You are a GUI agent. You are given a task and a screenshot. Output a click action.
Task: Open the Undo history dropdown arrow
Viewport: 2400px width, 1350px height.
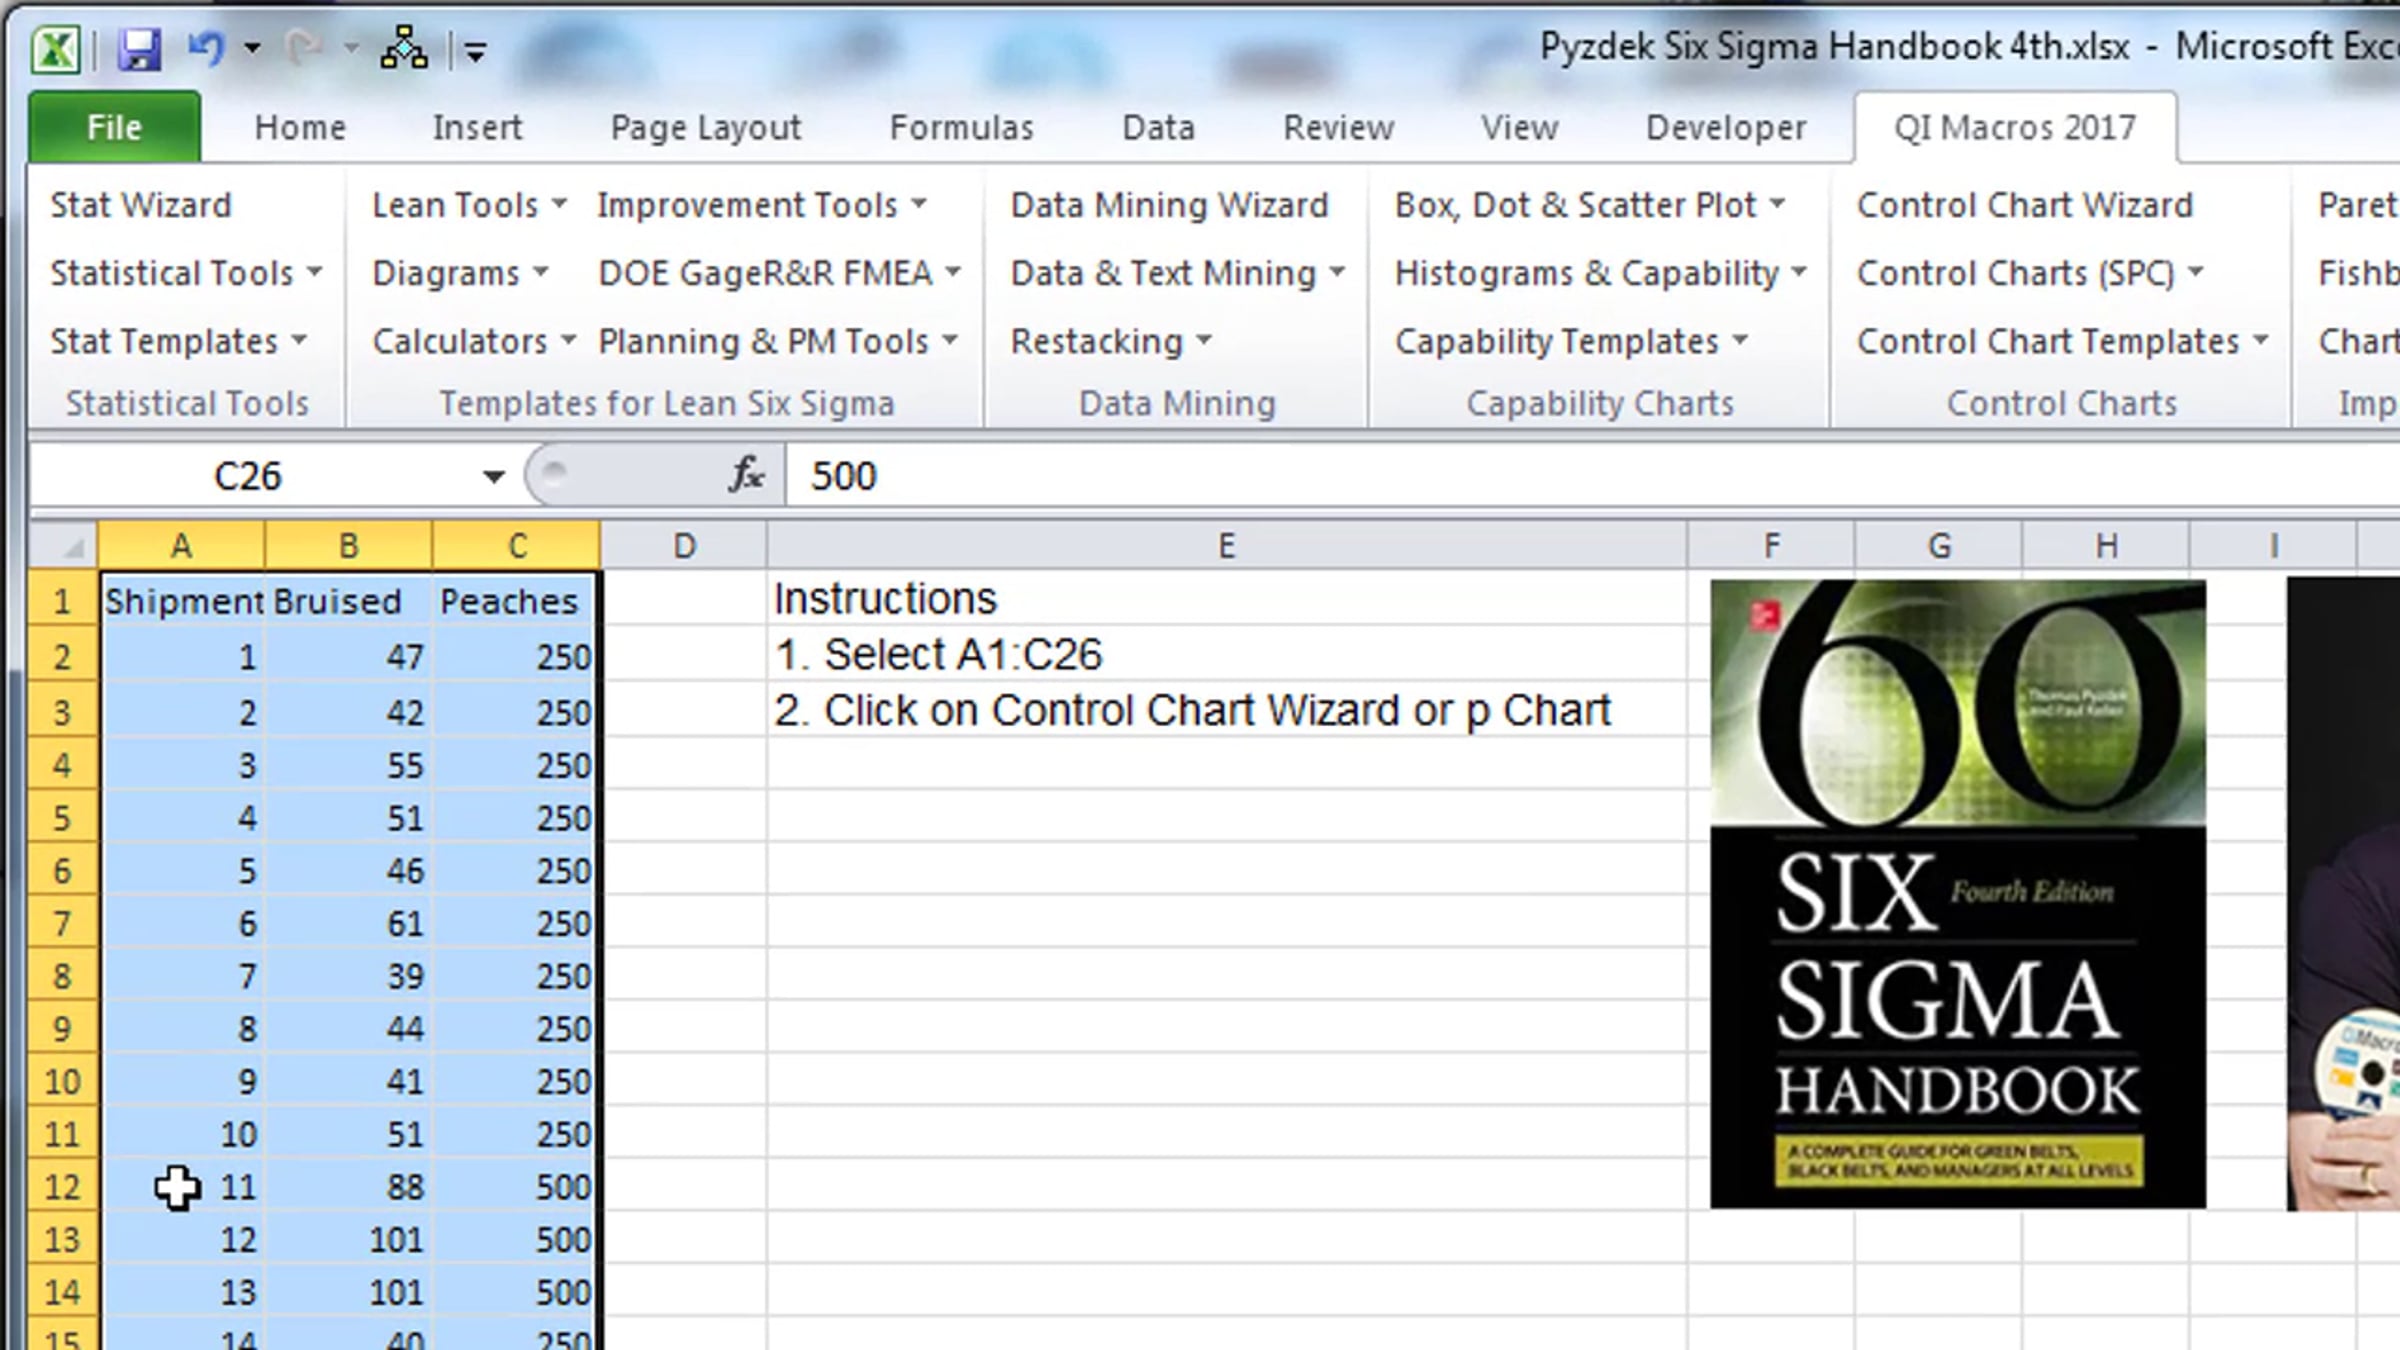pyautogui.click(x=252, y=48)
